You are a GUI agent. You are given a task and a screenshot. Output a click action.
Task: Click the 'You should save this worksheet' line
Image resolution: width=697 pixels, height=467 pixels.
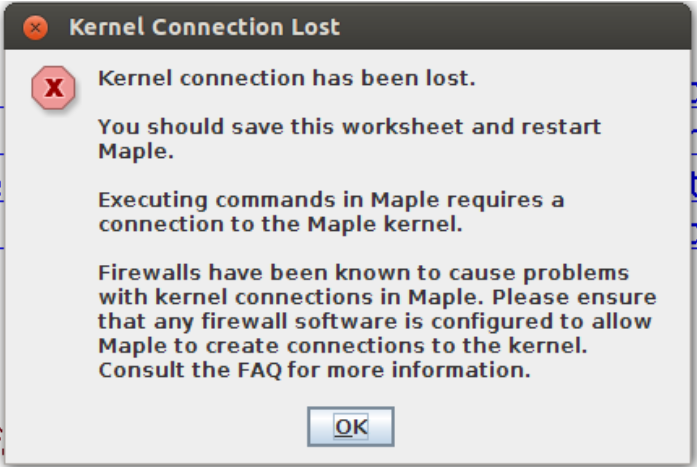tap(349, 127)
